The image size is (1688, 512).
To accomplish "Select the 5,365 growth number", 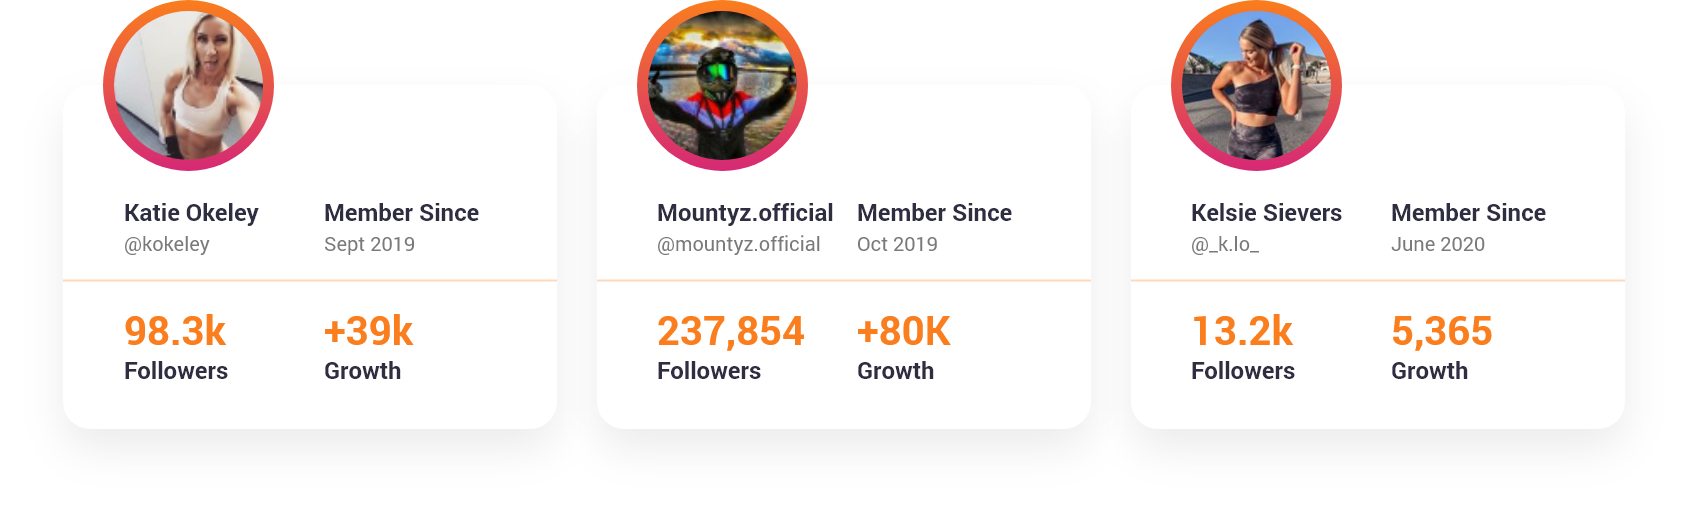I will (1441, 331).
